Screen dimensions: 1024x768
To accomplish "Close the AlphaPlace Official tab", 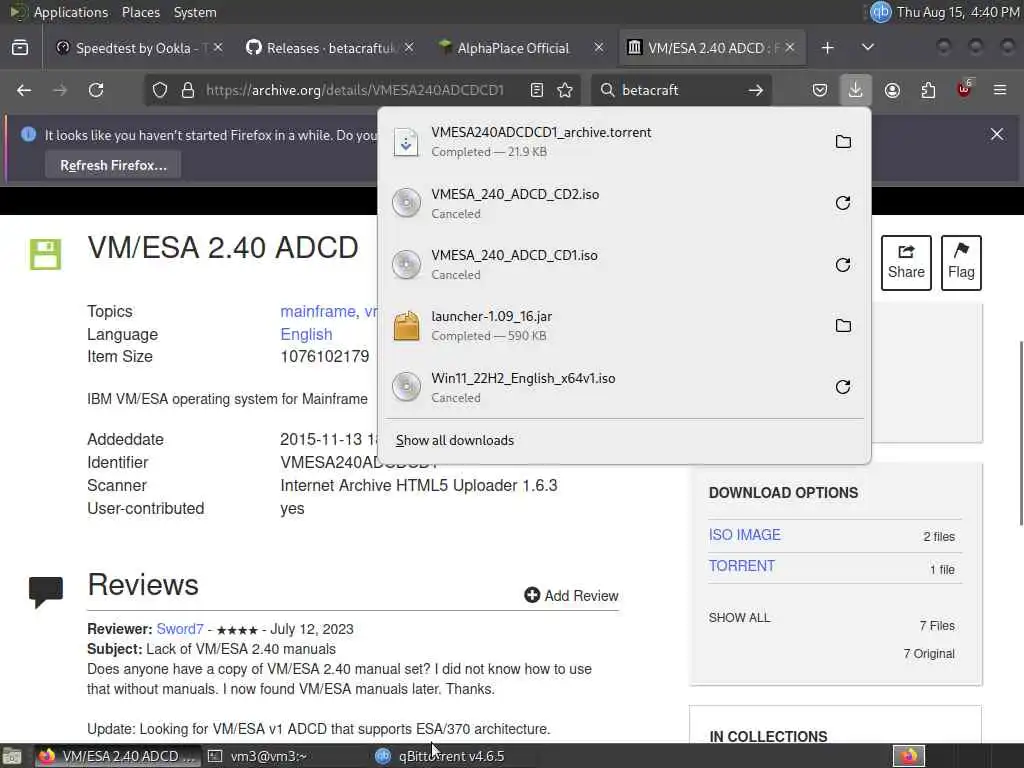I will pos(598,48).
